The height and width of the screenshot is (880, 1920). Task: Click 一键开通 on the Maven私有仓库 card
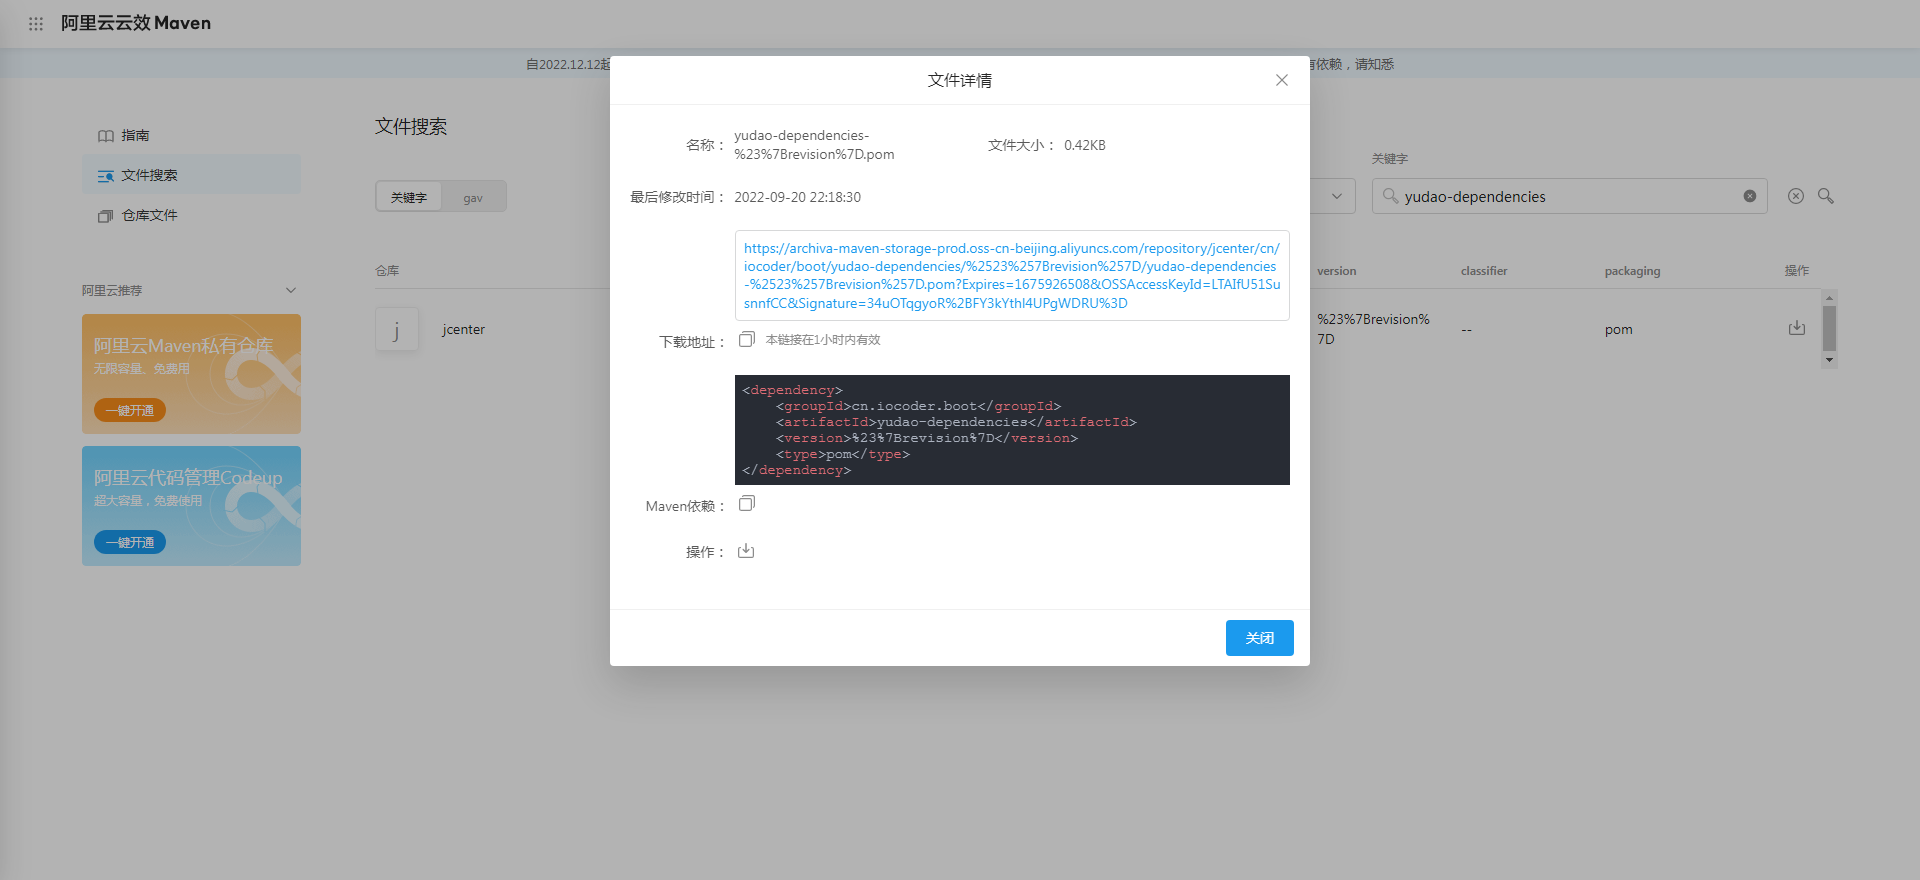(x=130, y=410)
